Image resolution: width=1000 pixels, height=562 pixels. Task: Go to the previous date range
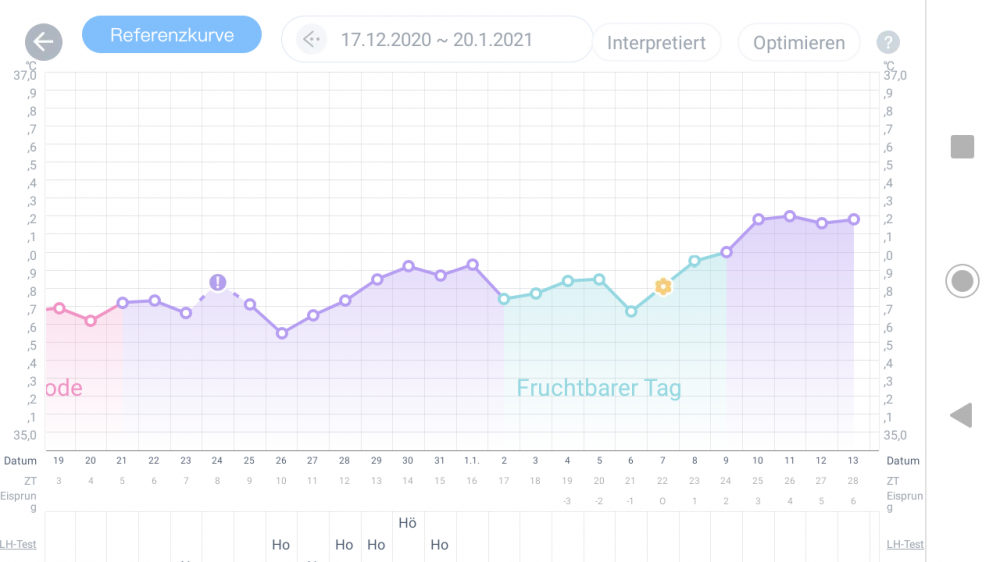point(311,40)
